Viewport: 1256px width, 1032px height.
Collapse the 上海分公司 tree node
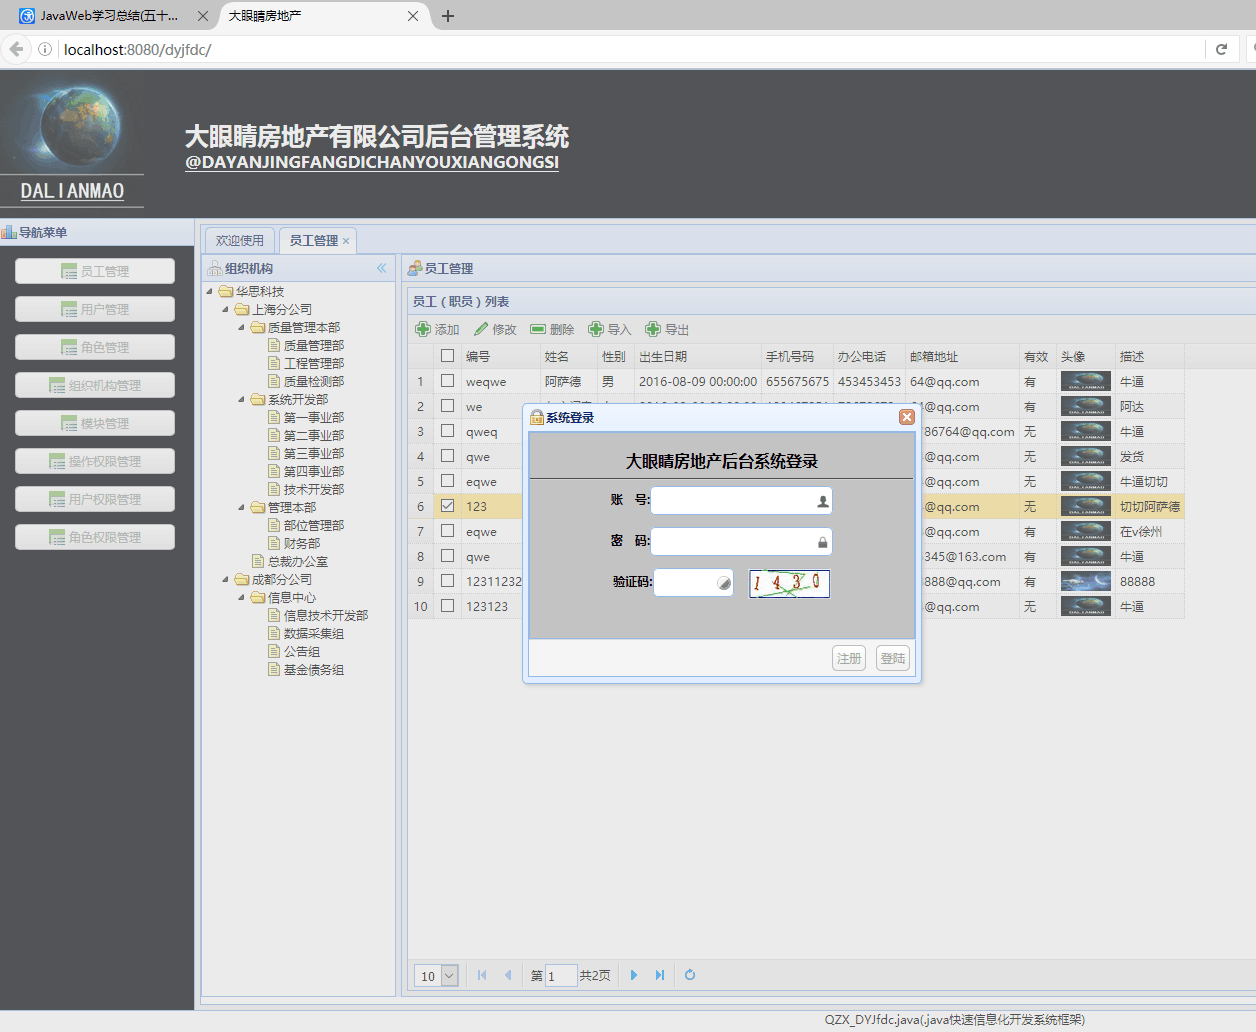pyautogui.click(x=226, y=310)
